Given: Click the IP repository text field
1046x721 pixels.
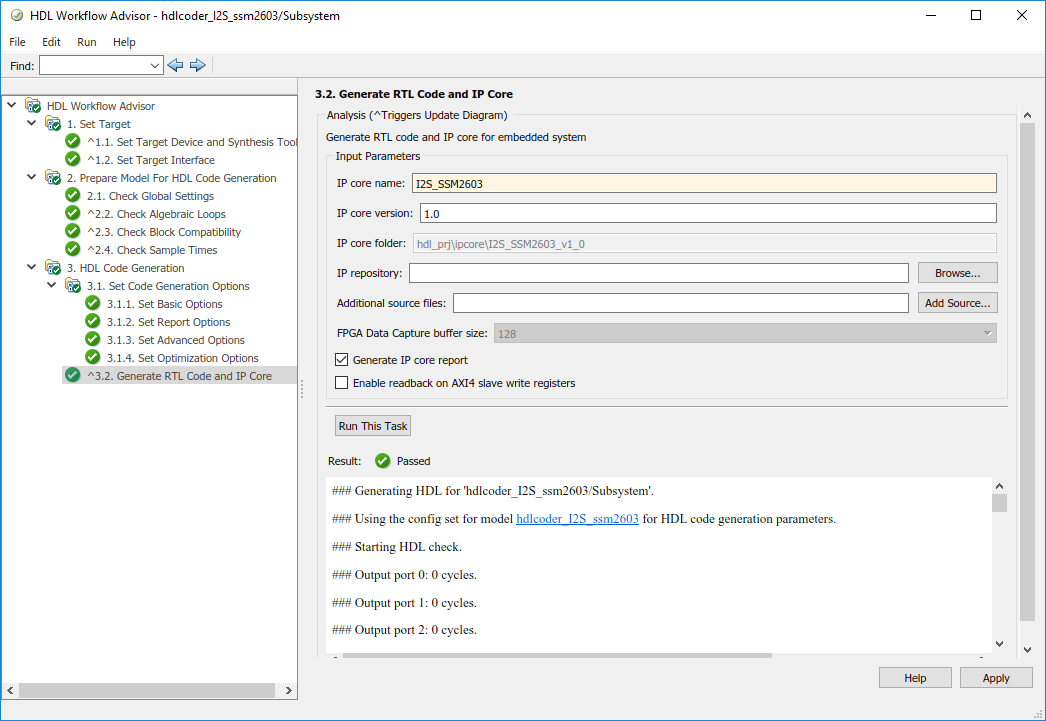Looking at the screenshot, I should point(658,273).
